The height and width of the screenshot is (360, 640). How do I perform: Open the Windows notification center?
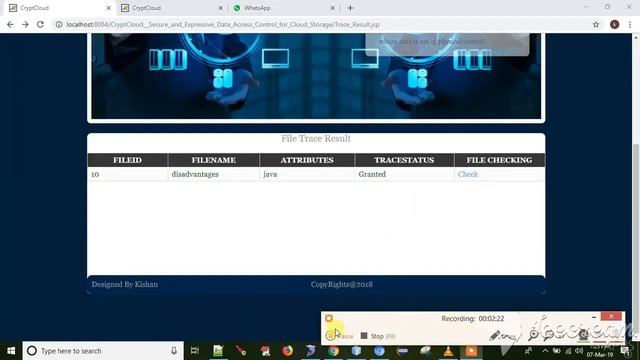click(625, 351)
